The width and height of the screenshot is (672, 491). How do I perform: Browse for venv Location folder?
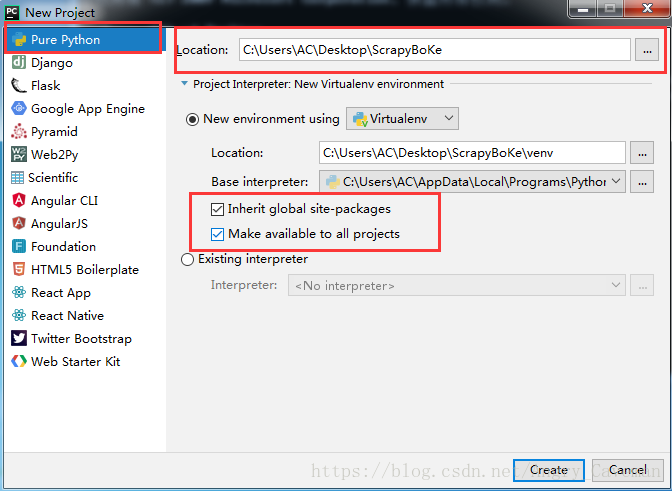[x=642, y=153]
